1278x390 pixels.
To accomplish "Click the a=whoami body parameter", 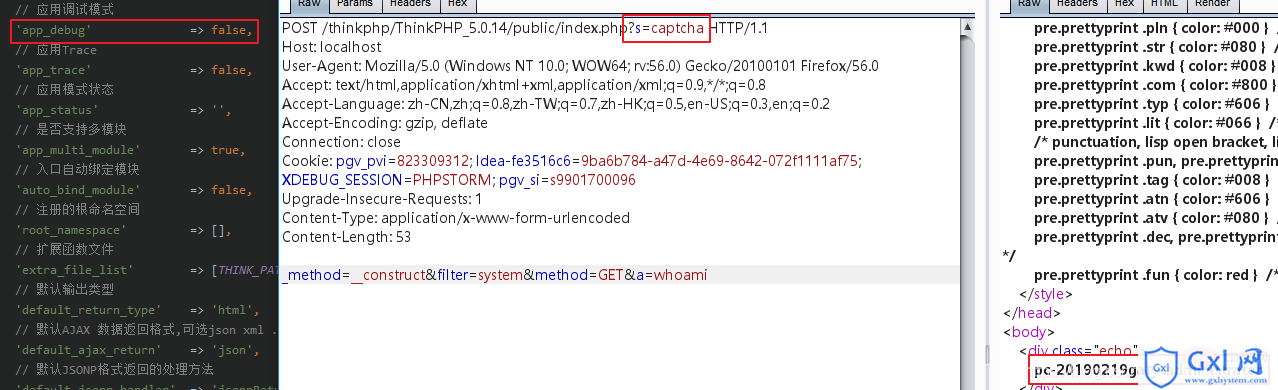I will [674, 275].
